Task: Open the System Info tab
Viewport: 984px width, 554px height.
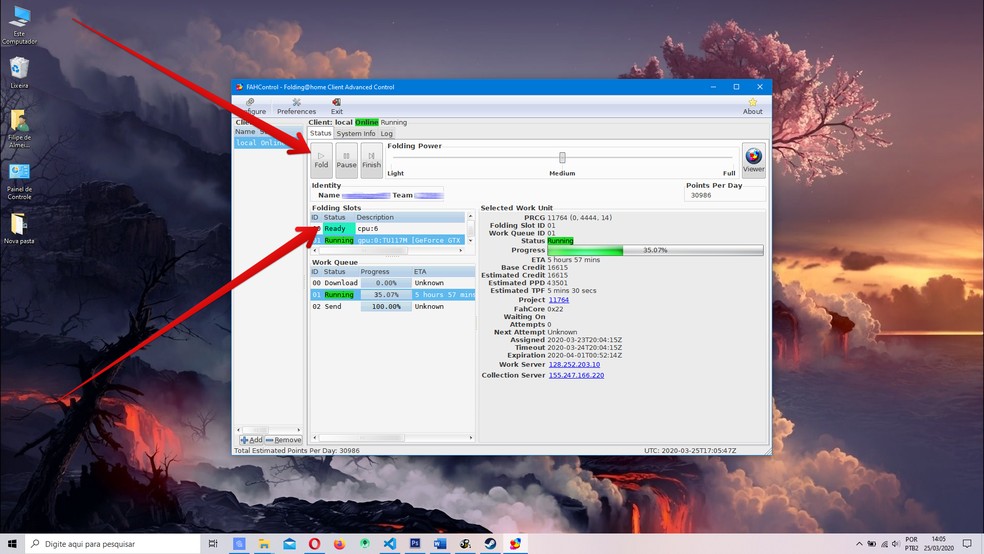Action: tap(356, 134)
